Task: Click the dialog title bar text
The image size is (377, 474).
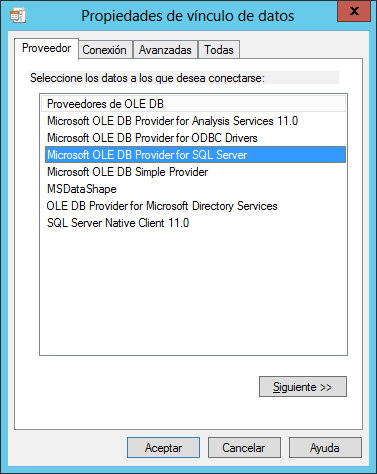Action: coord(188,16)
